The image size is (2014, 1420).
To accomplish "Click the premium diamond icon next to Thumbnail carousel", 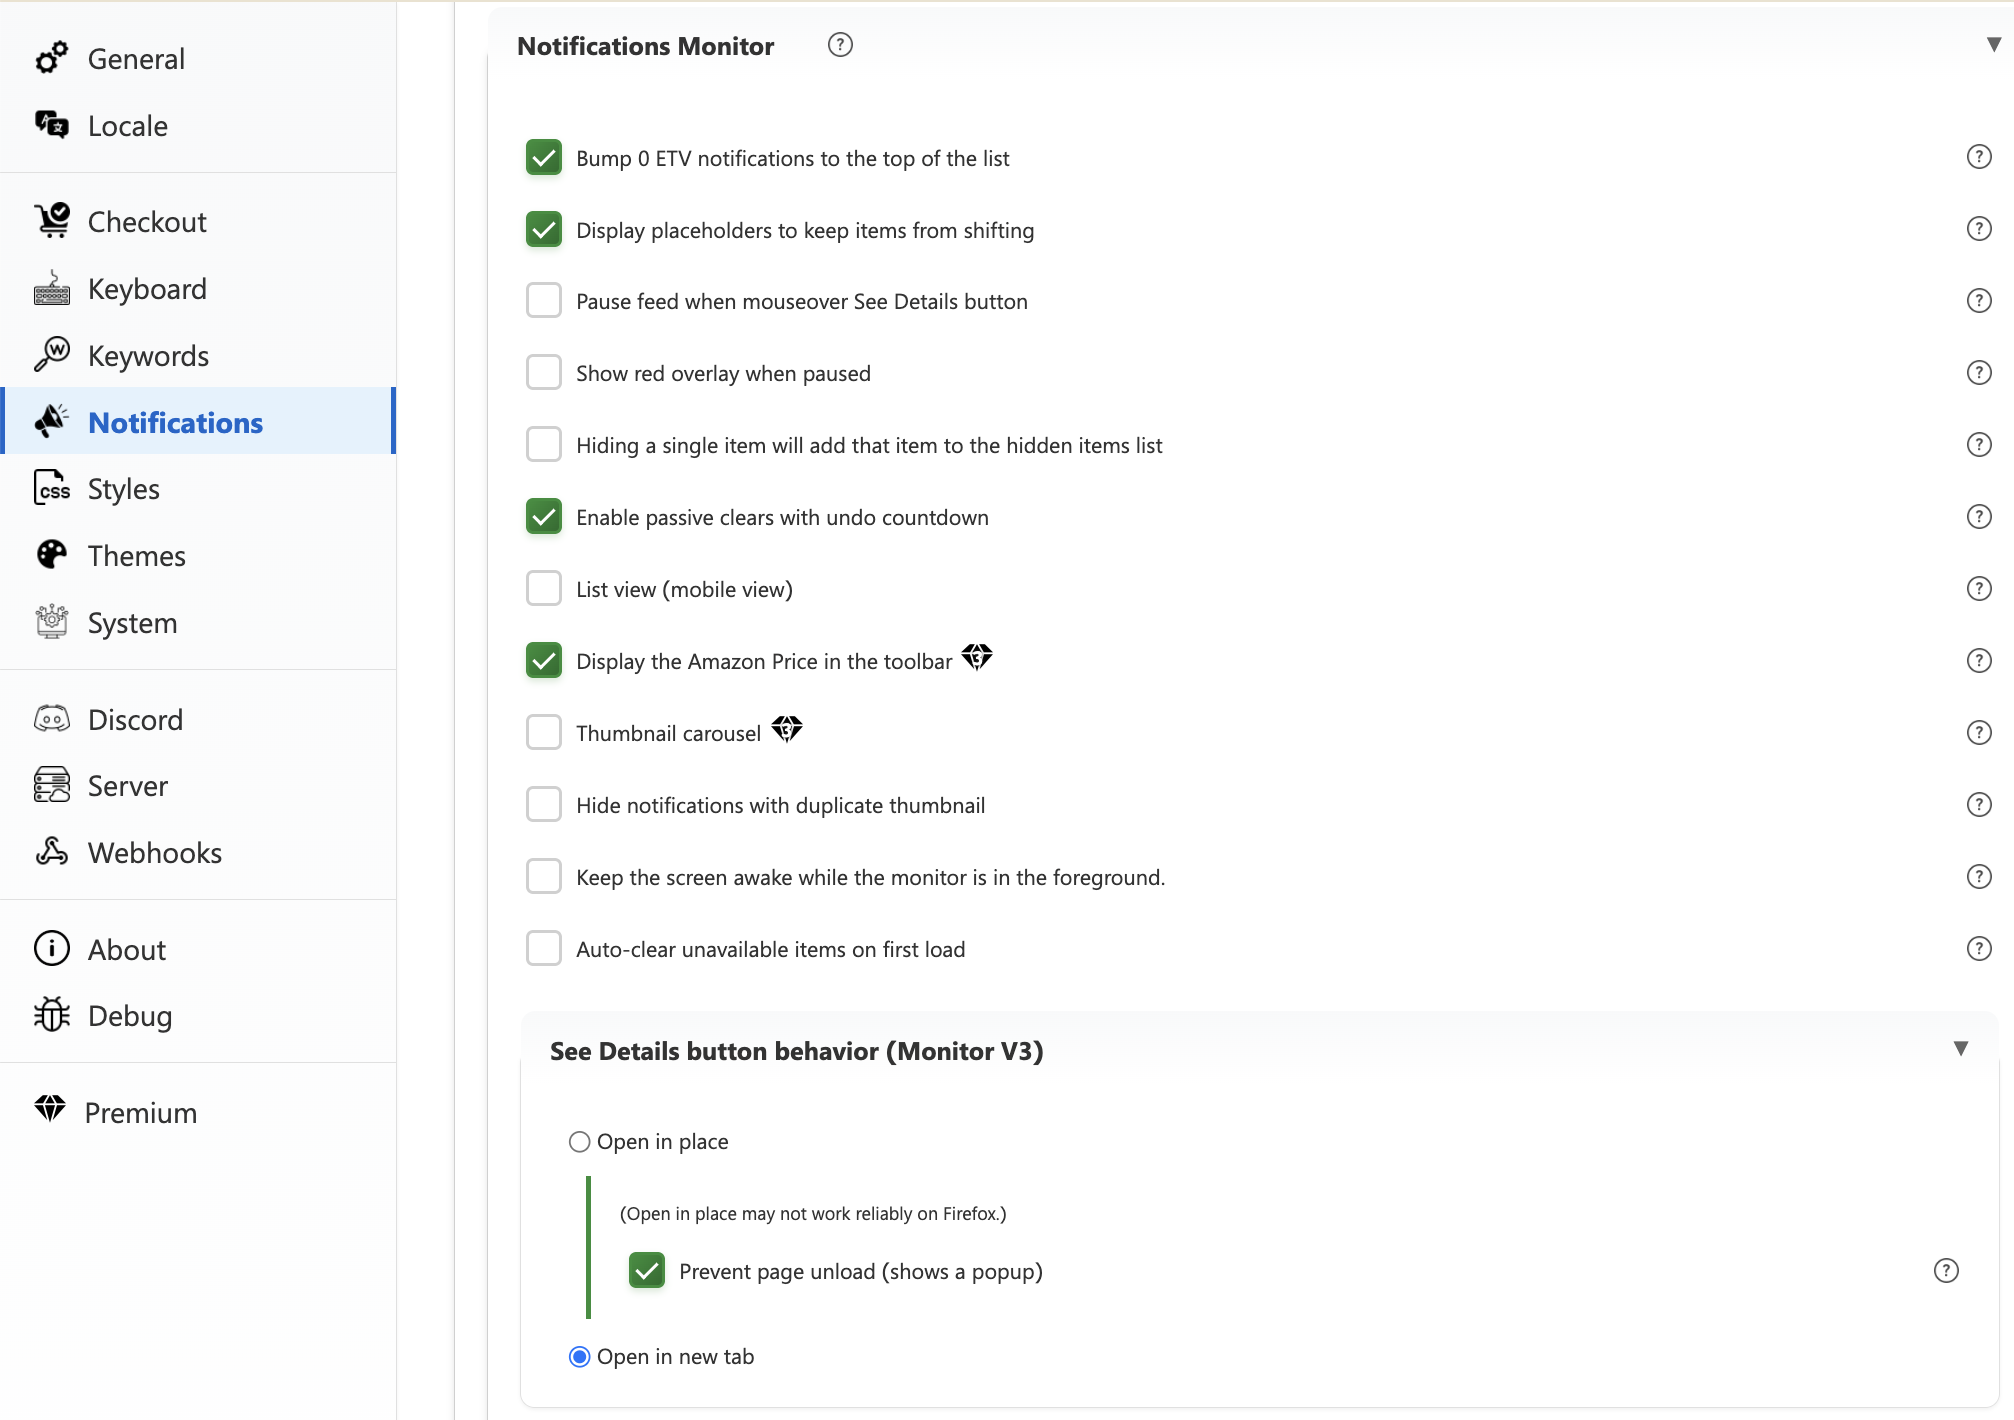I will 787,729.
